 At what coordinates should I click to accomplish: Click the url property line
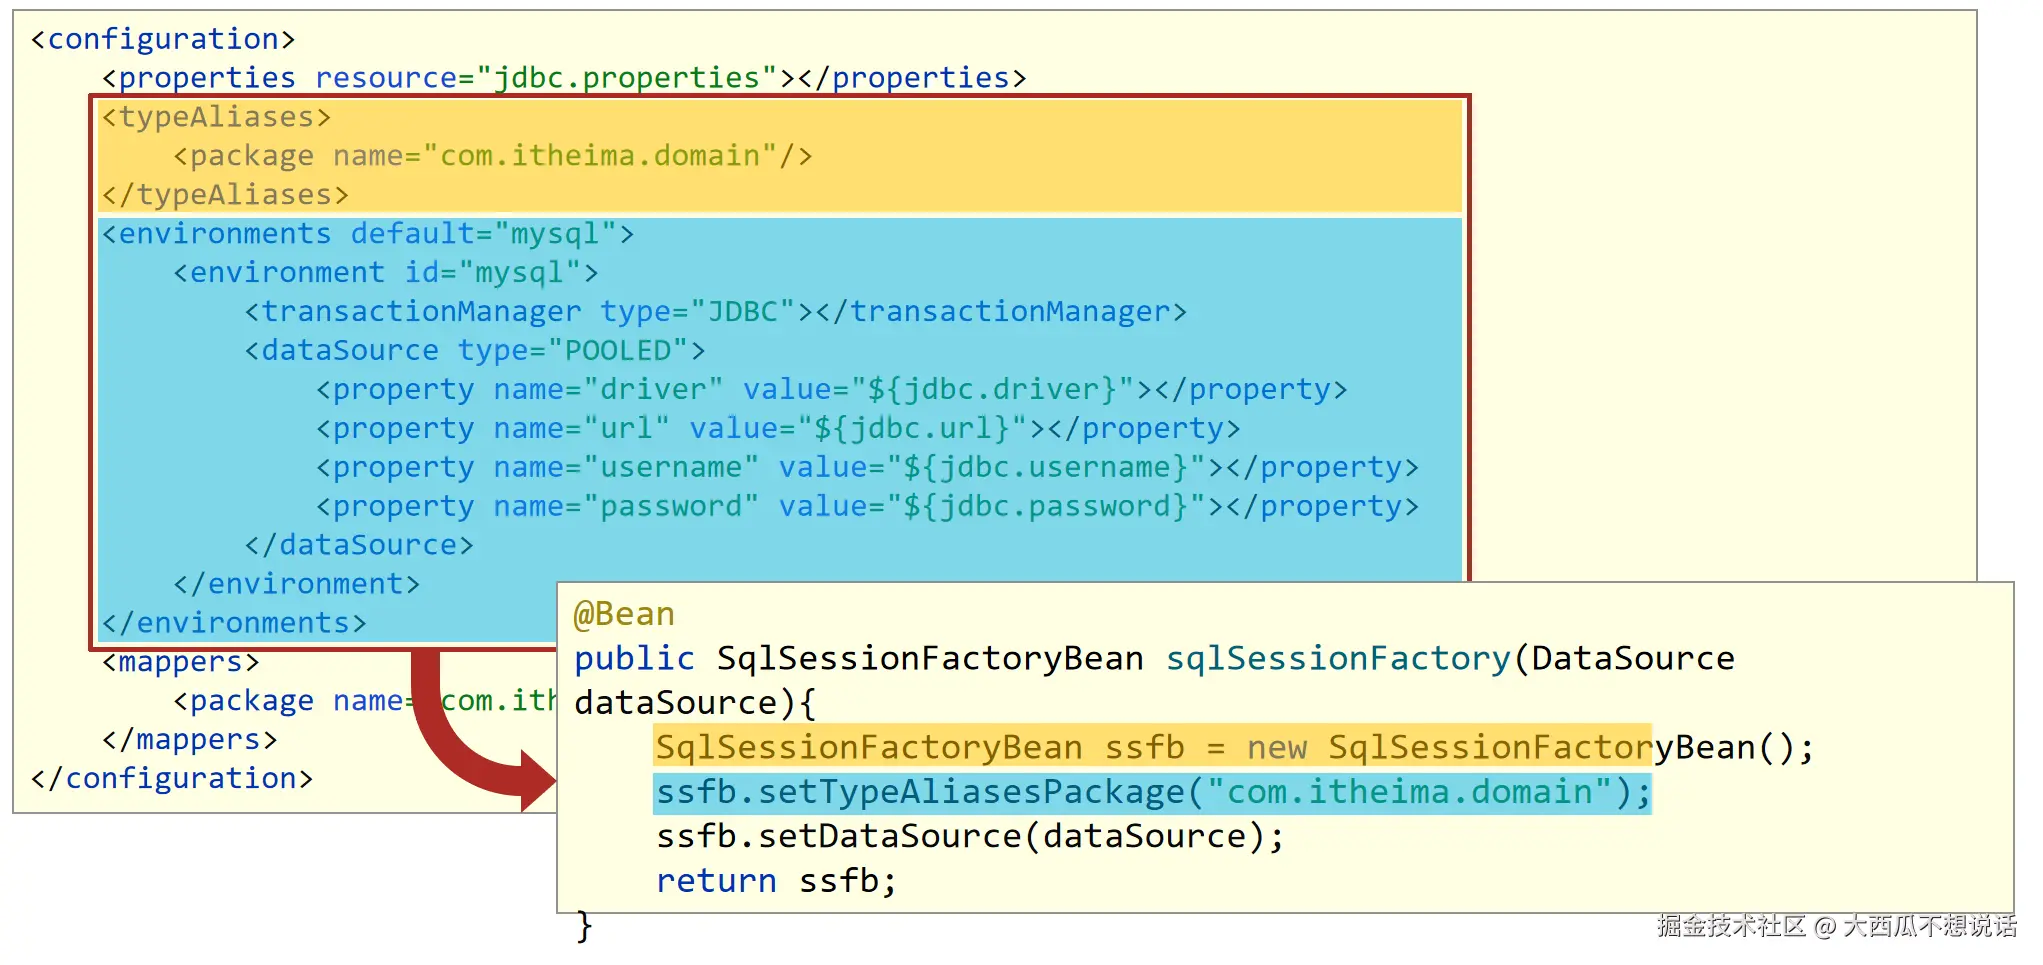click(778, 429)
